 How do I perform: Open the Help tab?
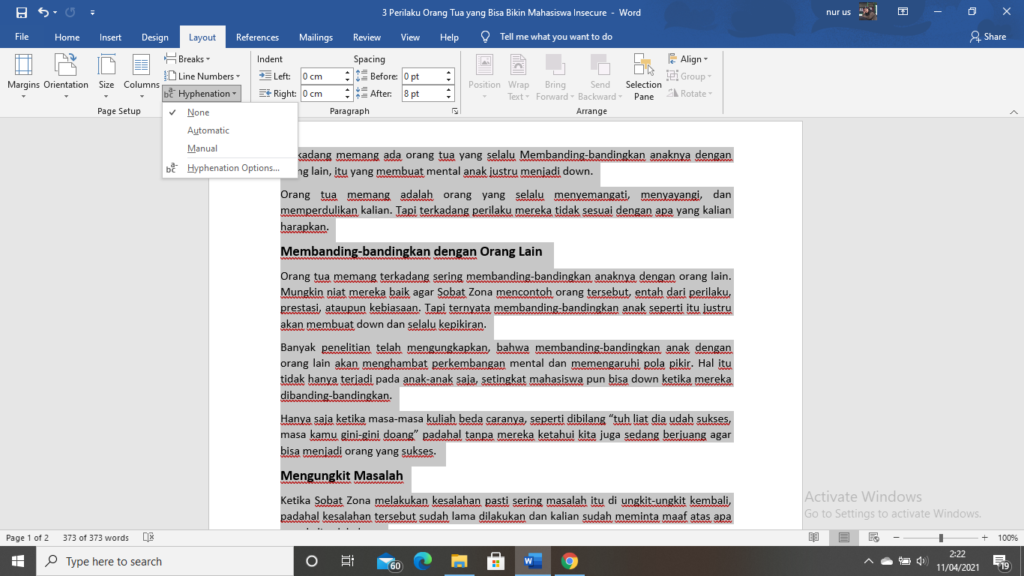449,37
